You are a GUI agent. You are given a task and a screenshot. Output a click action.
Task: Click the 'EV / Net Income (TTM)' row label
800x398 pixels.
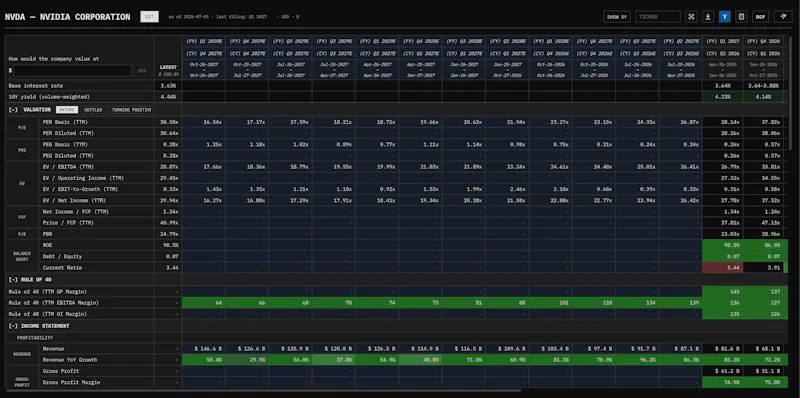point(76,201)
